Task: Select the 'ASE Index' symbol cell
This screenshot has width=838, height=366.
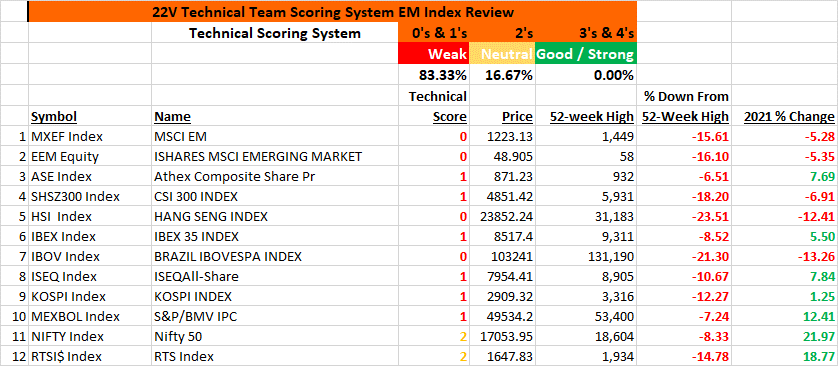Action: 90,176
